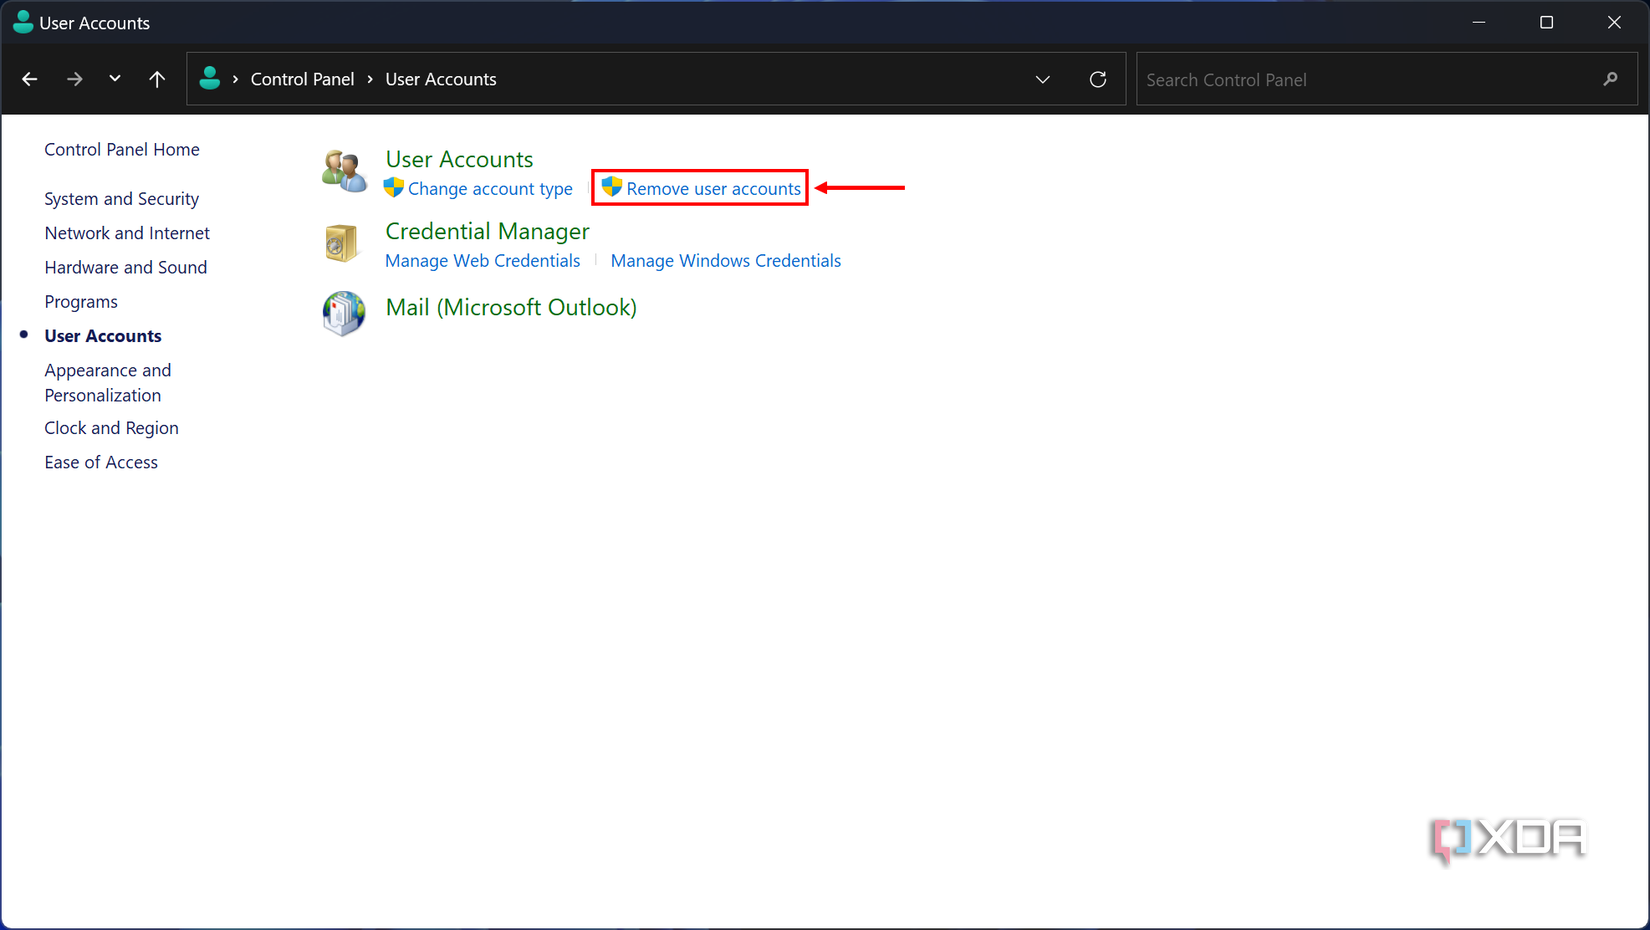Click the search magnifier icon

click(1611, 79)
